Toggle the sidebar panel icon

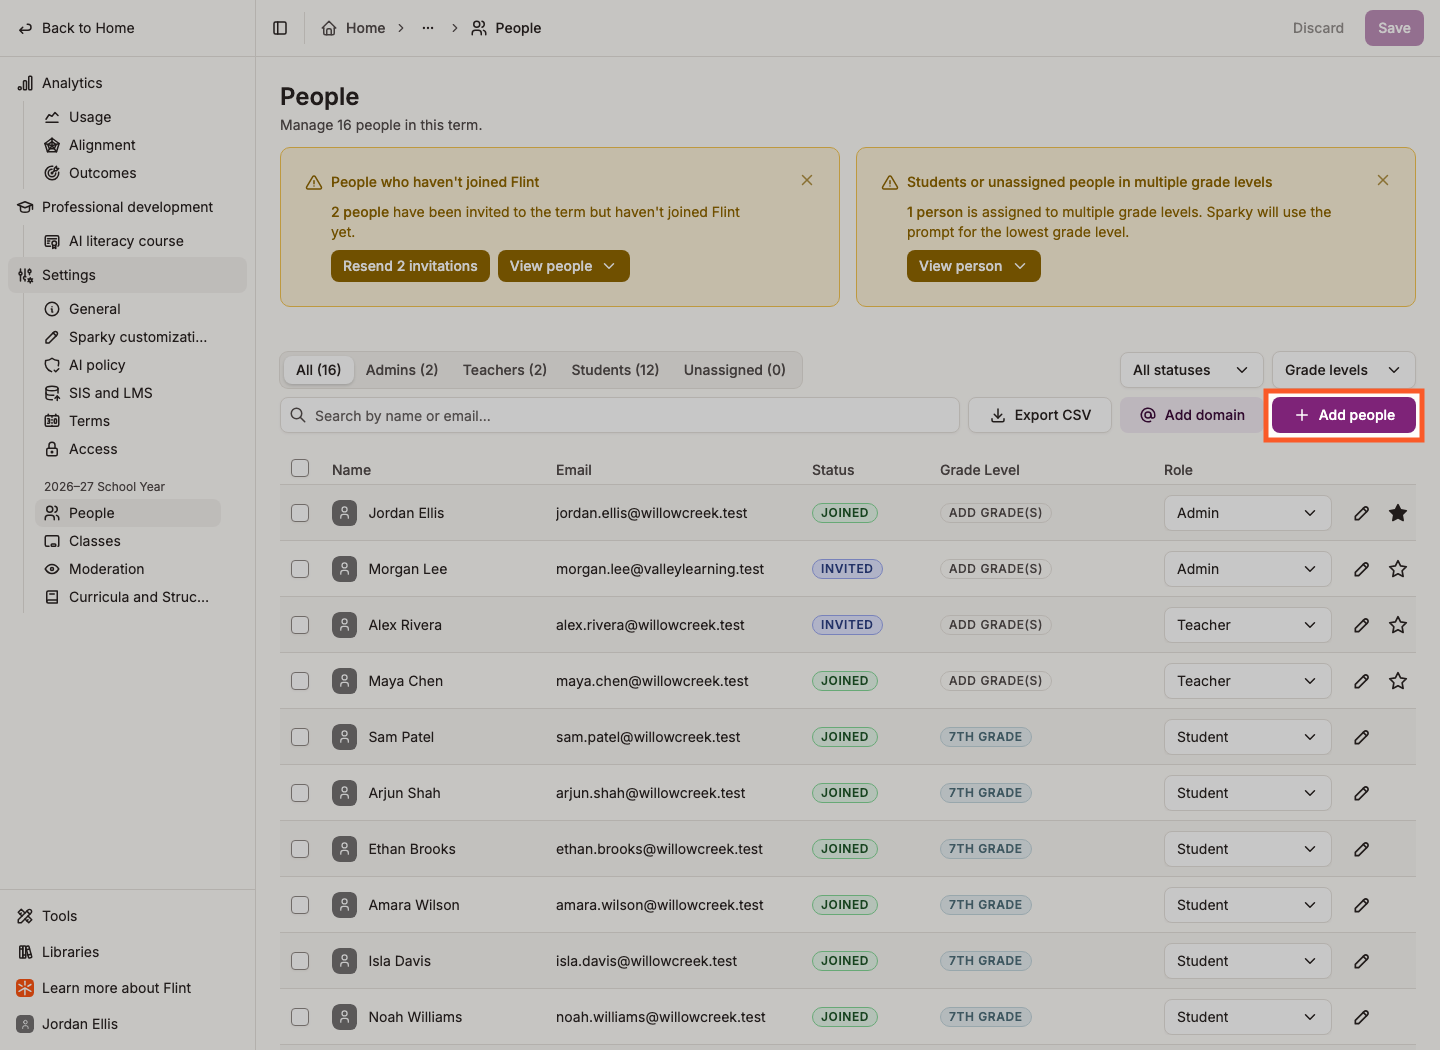click(280, 28)
